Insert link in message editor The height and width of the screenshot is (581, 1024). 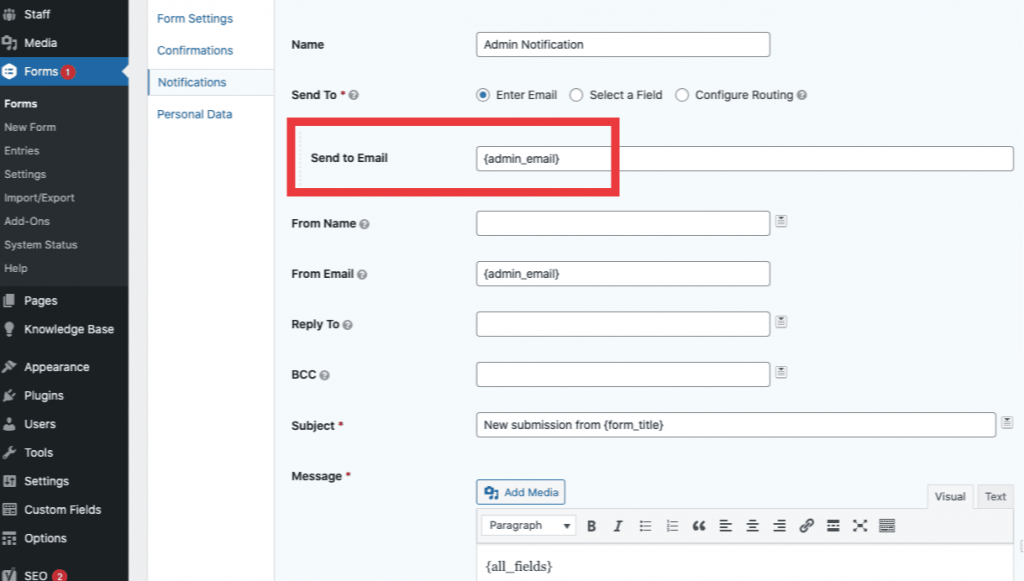click(807, 526)
